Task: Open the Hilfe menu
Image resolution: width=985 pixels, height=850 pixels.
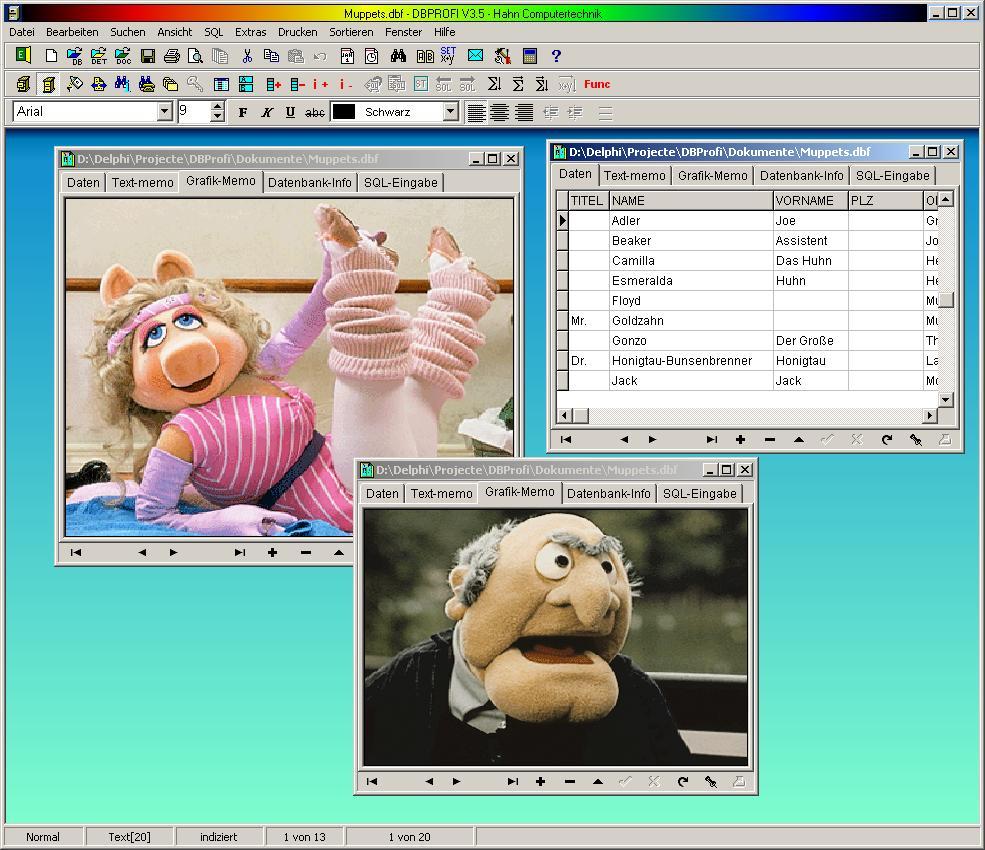Action: pyautogui.click(x=444, y=32)
